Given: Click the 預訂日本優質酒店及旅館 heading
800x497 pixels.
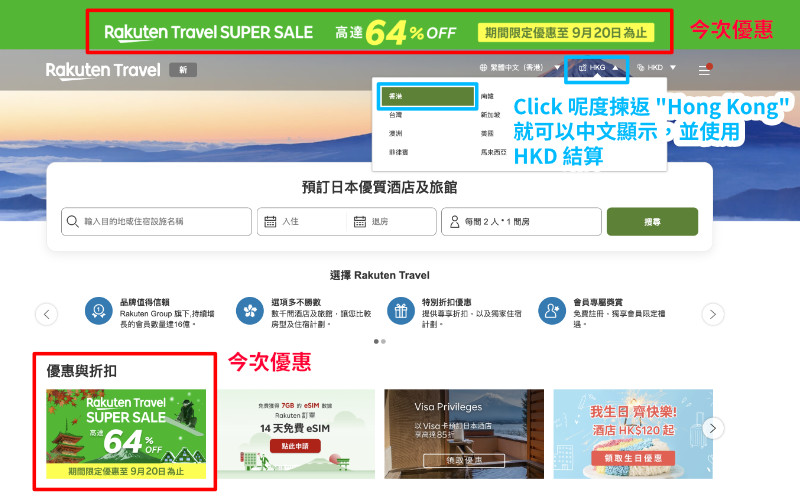Looking at the screenshot, I should pos(380,187).
